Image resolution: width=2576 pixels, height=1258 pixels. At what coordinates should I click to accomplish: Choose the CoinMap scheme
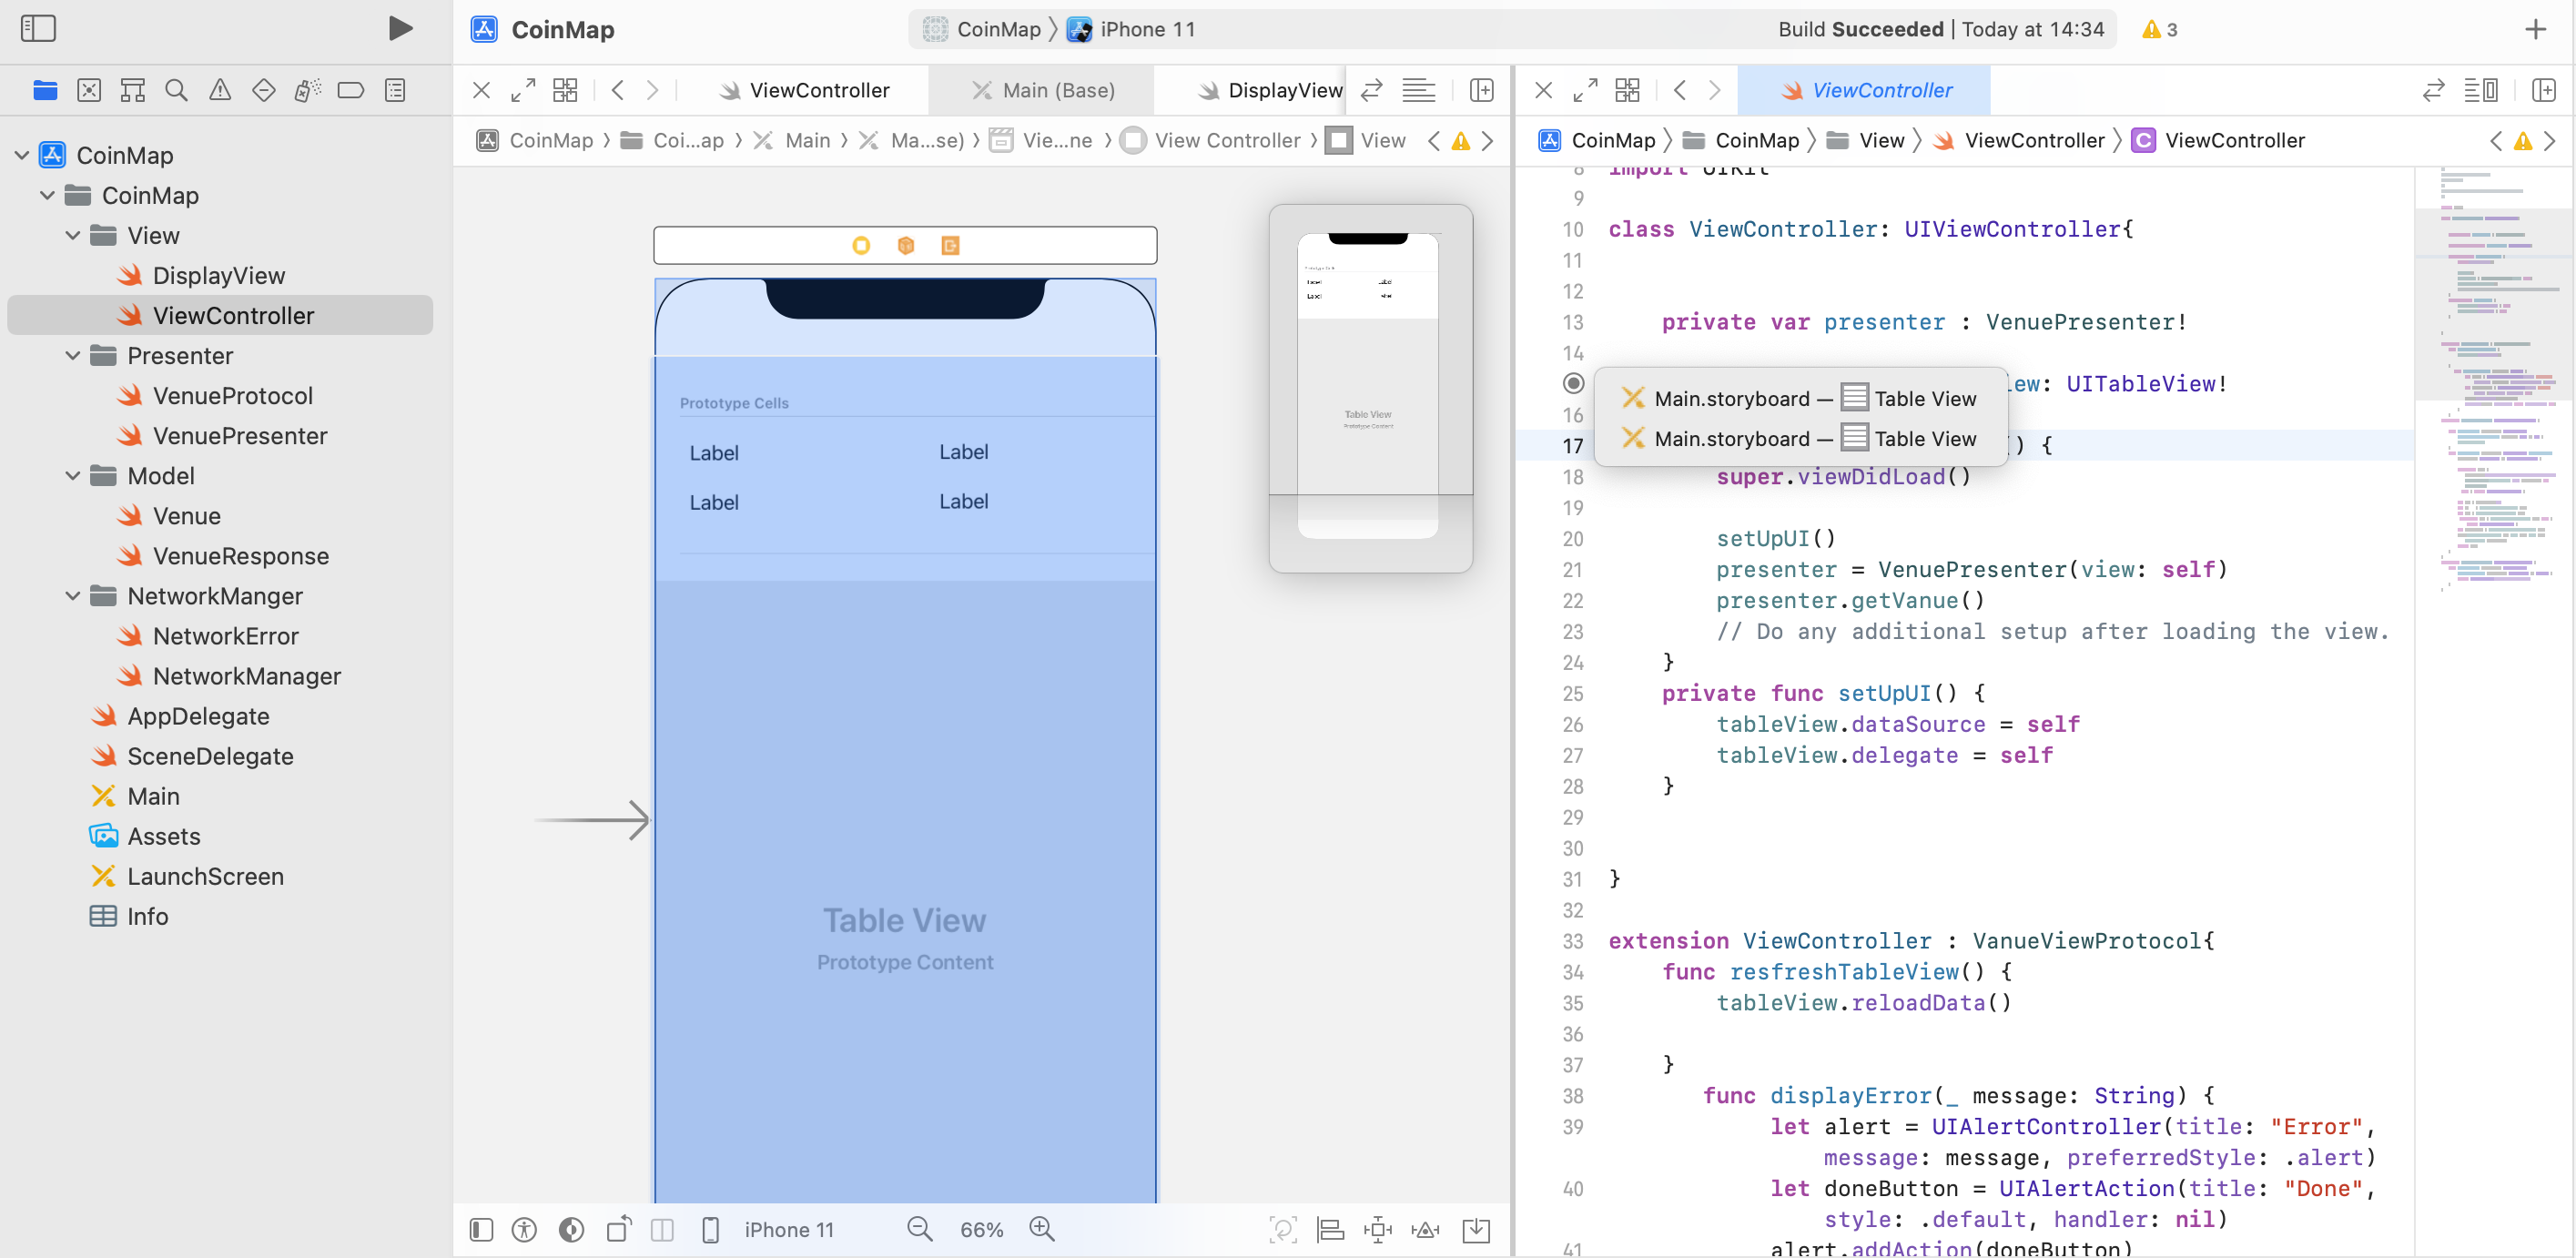982,29
